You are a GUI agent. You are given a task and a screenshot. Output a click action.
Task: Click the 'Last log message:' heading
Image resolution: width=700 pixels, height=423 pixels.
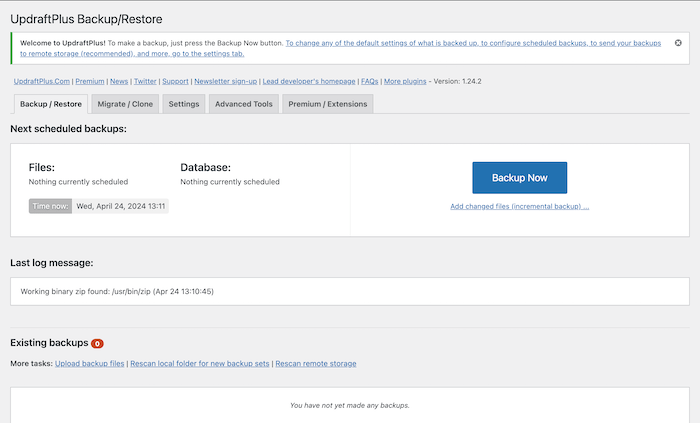point(52,263)
